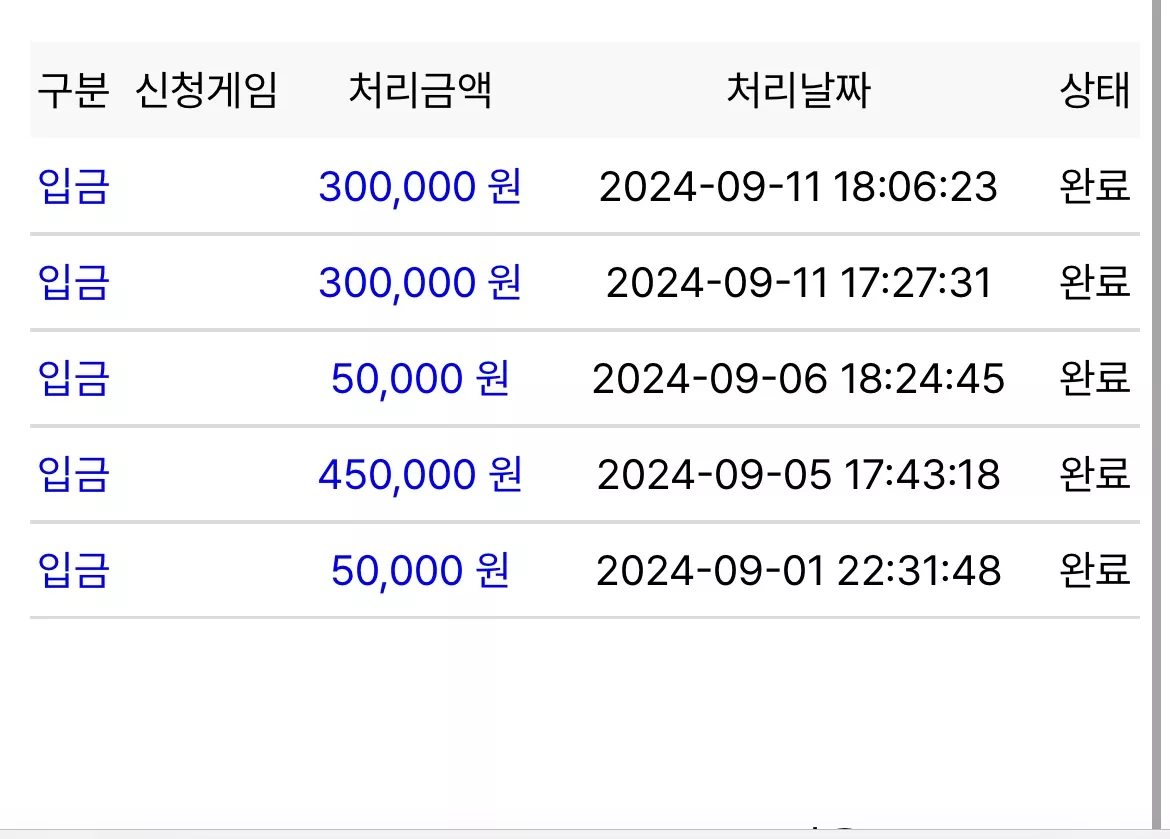
Task: Click the 구분 column header
Action: coord(73,91)
